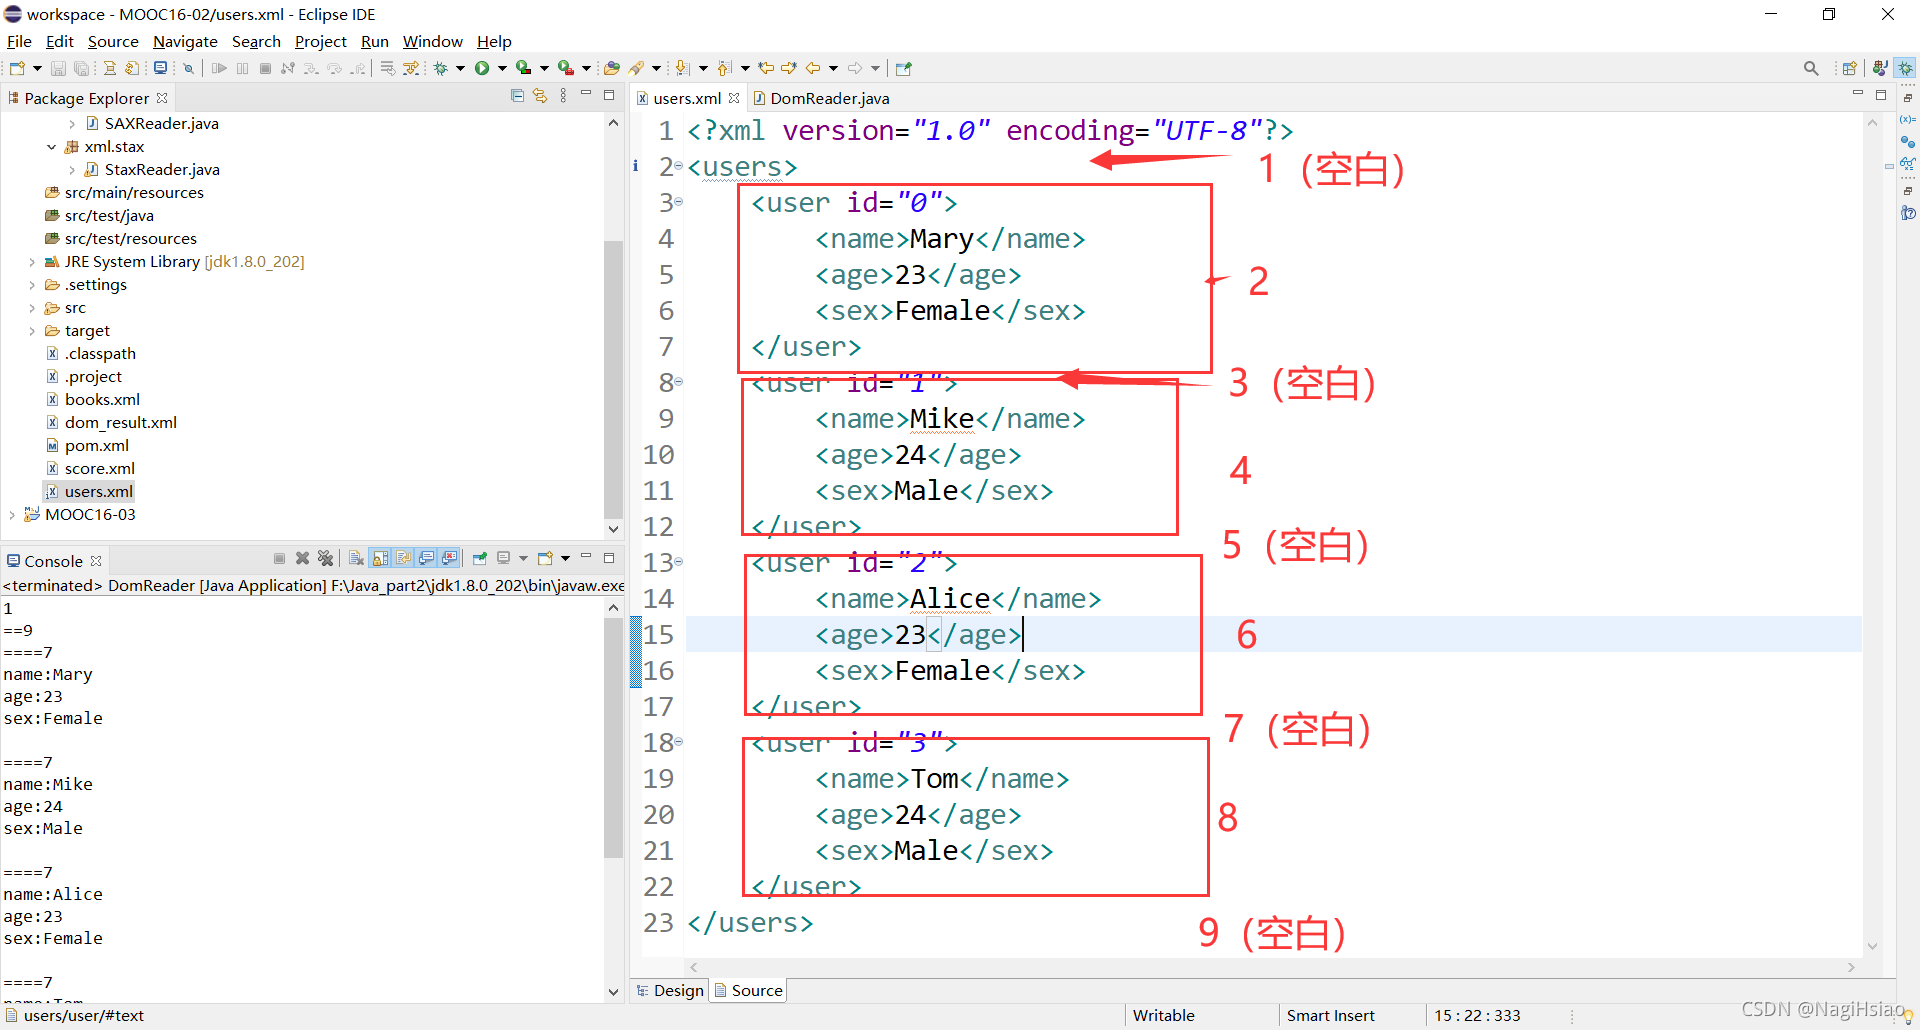Switch to the Java perspective icon
Screen dimensions: 1920x1030
(x=1880, y=68)
